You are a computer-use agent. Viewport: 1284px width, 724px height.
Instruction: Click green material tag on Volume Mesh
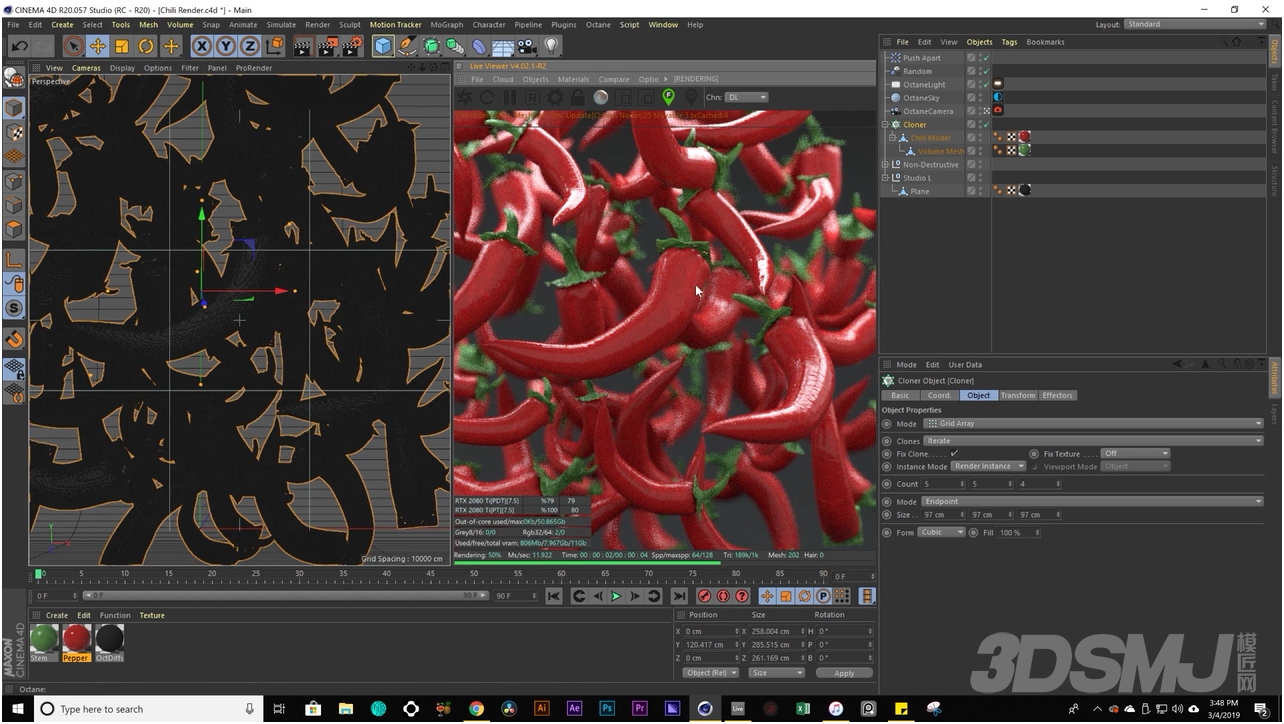point(1024,150)
